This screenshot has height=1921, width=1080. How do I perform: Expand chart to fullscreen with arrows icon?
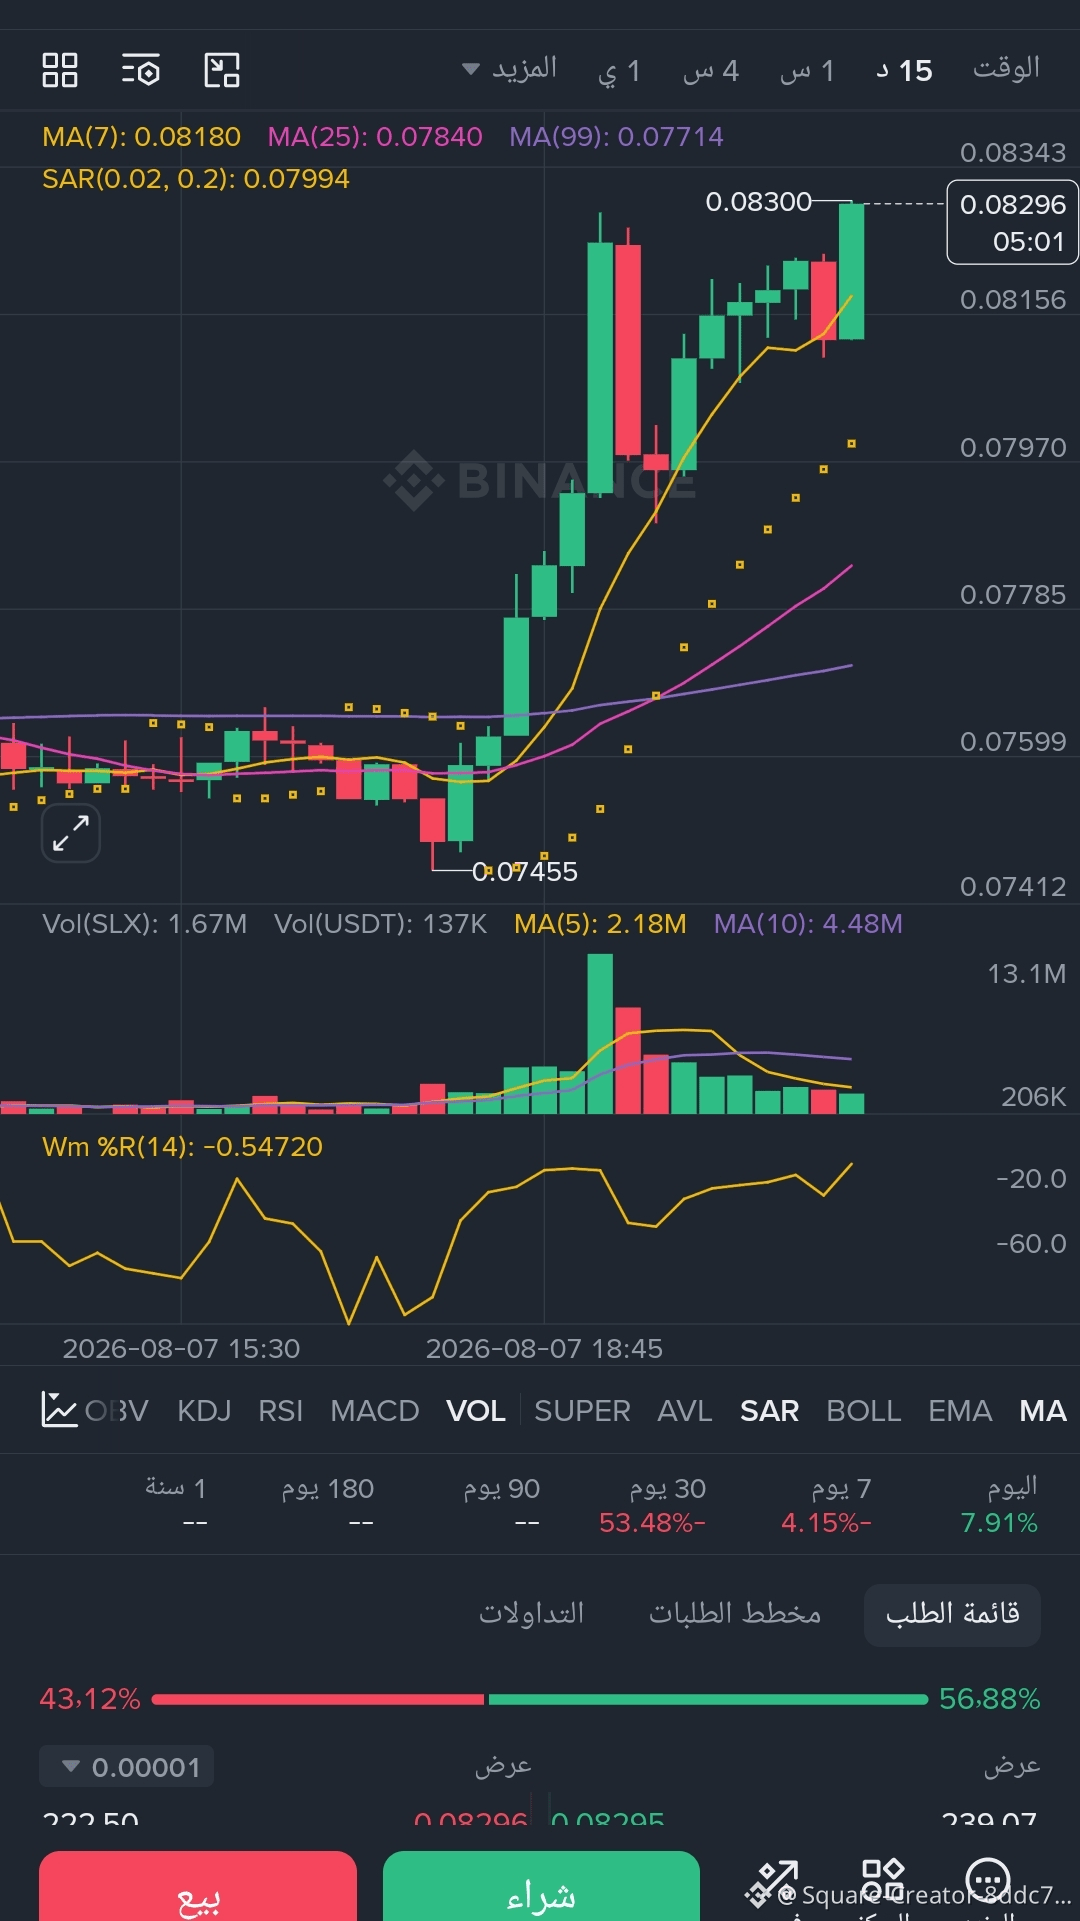click(71, 832)
